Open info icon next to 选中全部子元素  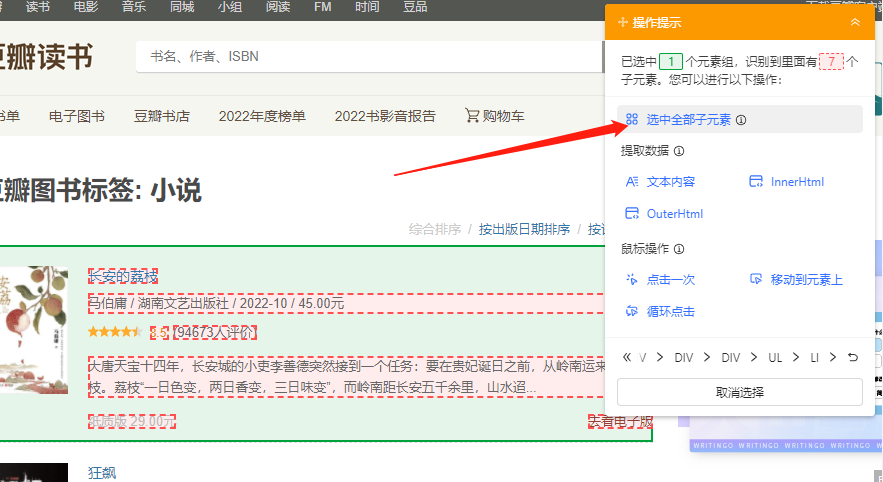[x=741, y=120]
